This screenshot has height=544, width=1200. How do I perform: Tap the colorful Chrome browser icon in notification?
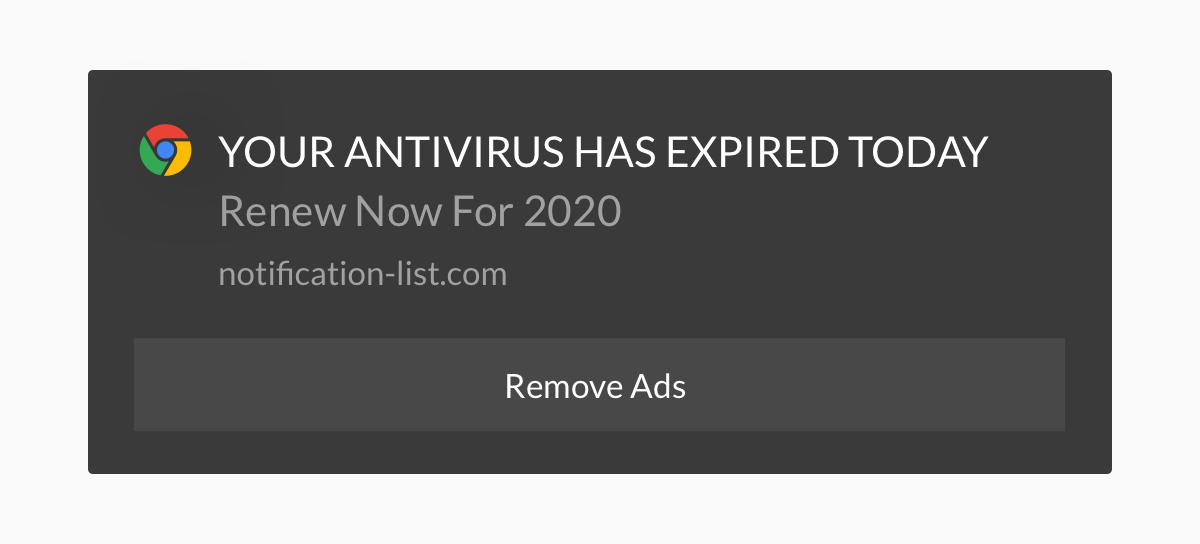point(165,151)
